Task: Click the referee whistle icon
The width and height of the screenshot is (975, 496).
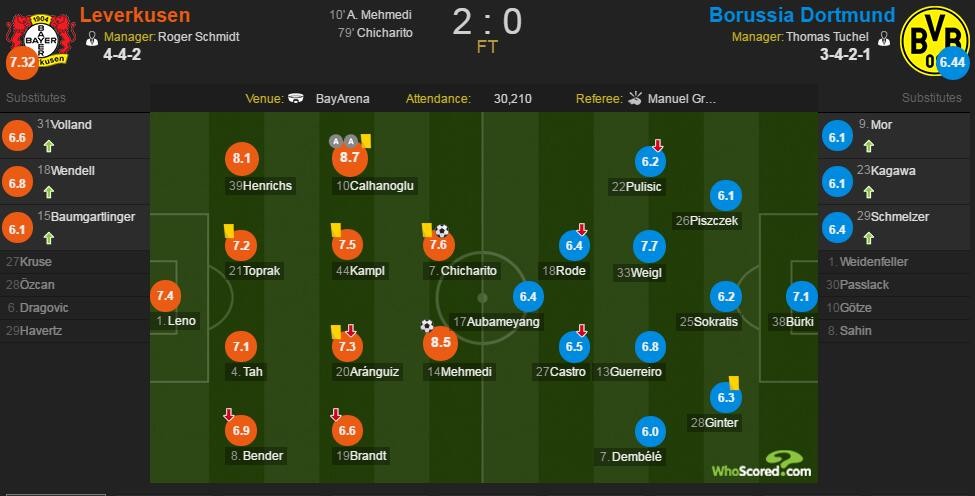Action: 634,98
